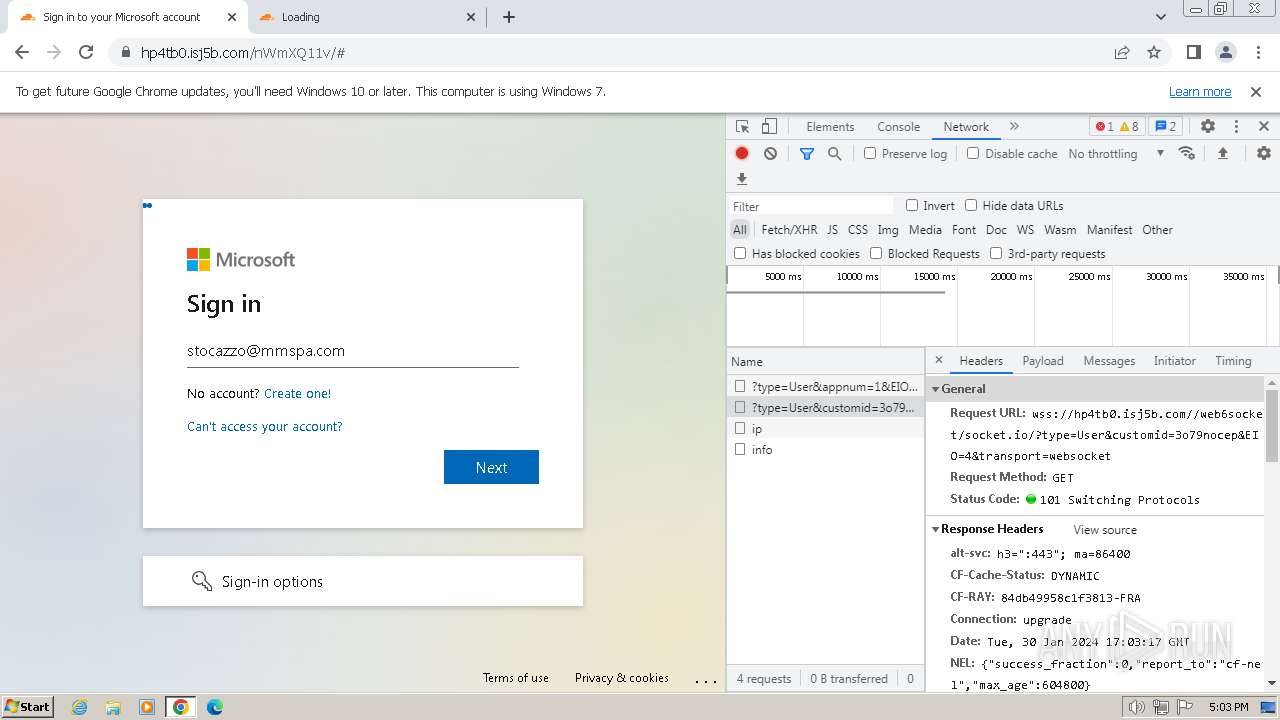Show more DevTools tabs chevron

[x=1014, y=127]
